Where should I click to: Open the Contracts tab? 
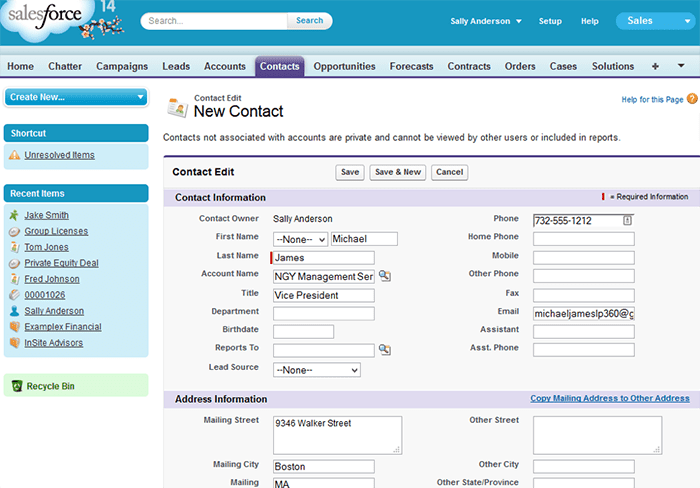(x=469, y=66)
